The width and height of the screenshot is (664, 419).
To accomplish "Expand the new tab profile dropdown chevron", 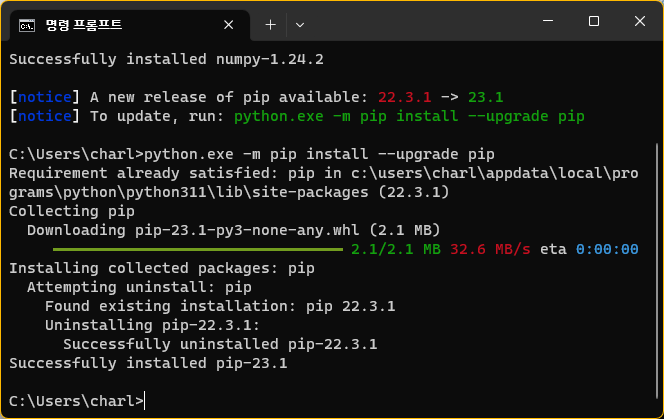I will tap(300, 25).
